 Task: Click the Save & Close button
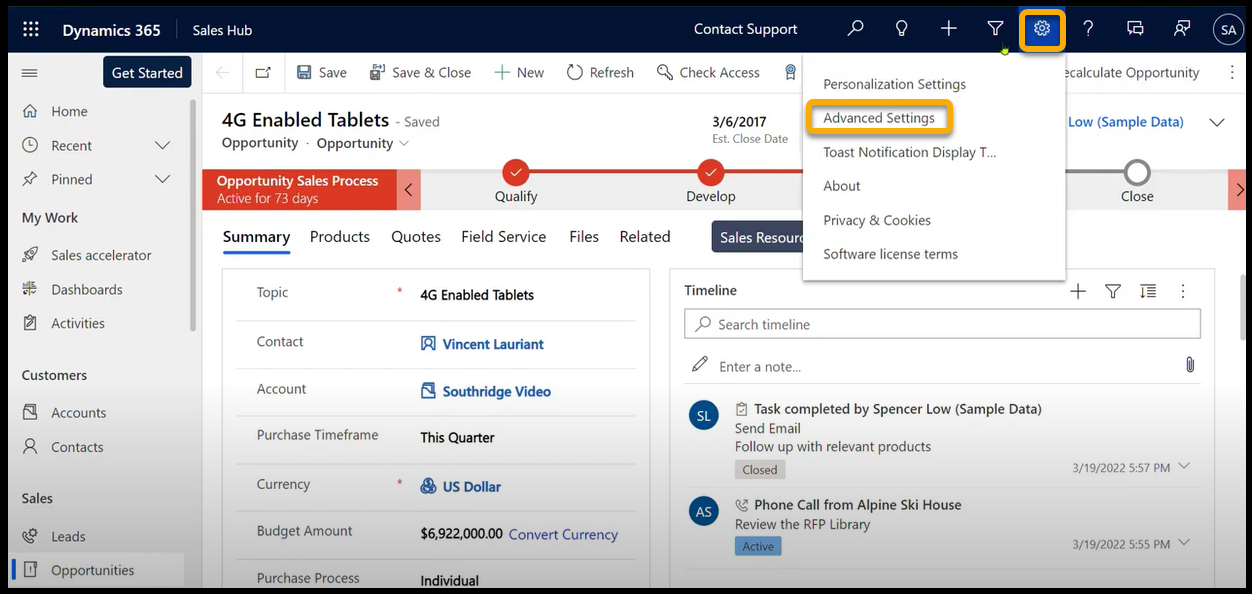[420, 73]
